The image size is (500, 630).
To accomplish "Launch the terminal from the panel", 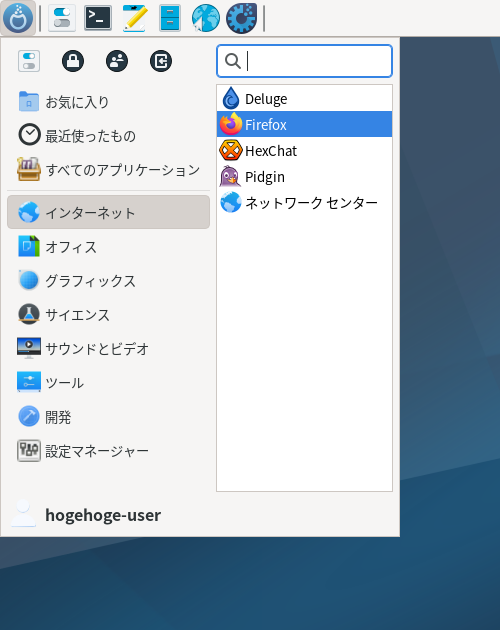I will tap(98, 18).
